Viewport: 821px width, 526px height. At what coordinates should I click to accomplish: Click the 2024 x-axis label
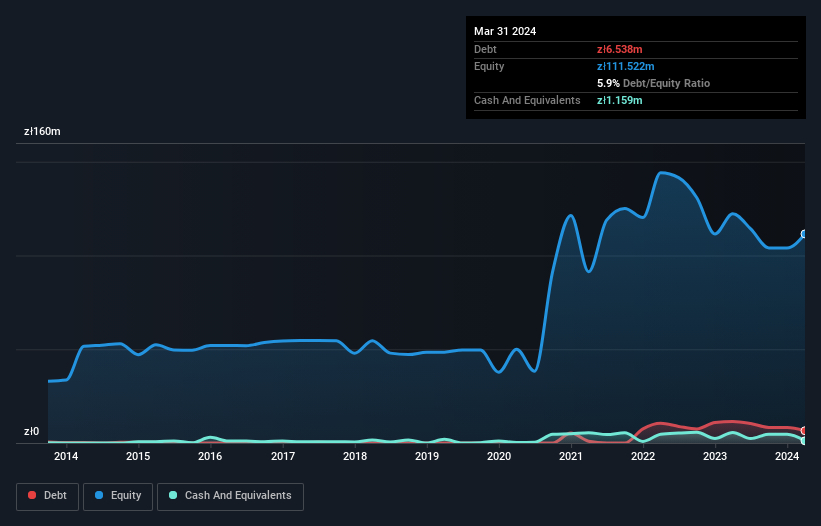click(x=787, y=456)
